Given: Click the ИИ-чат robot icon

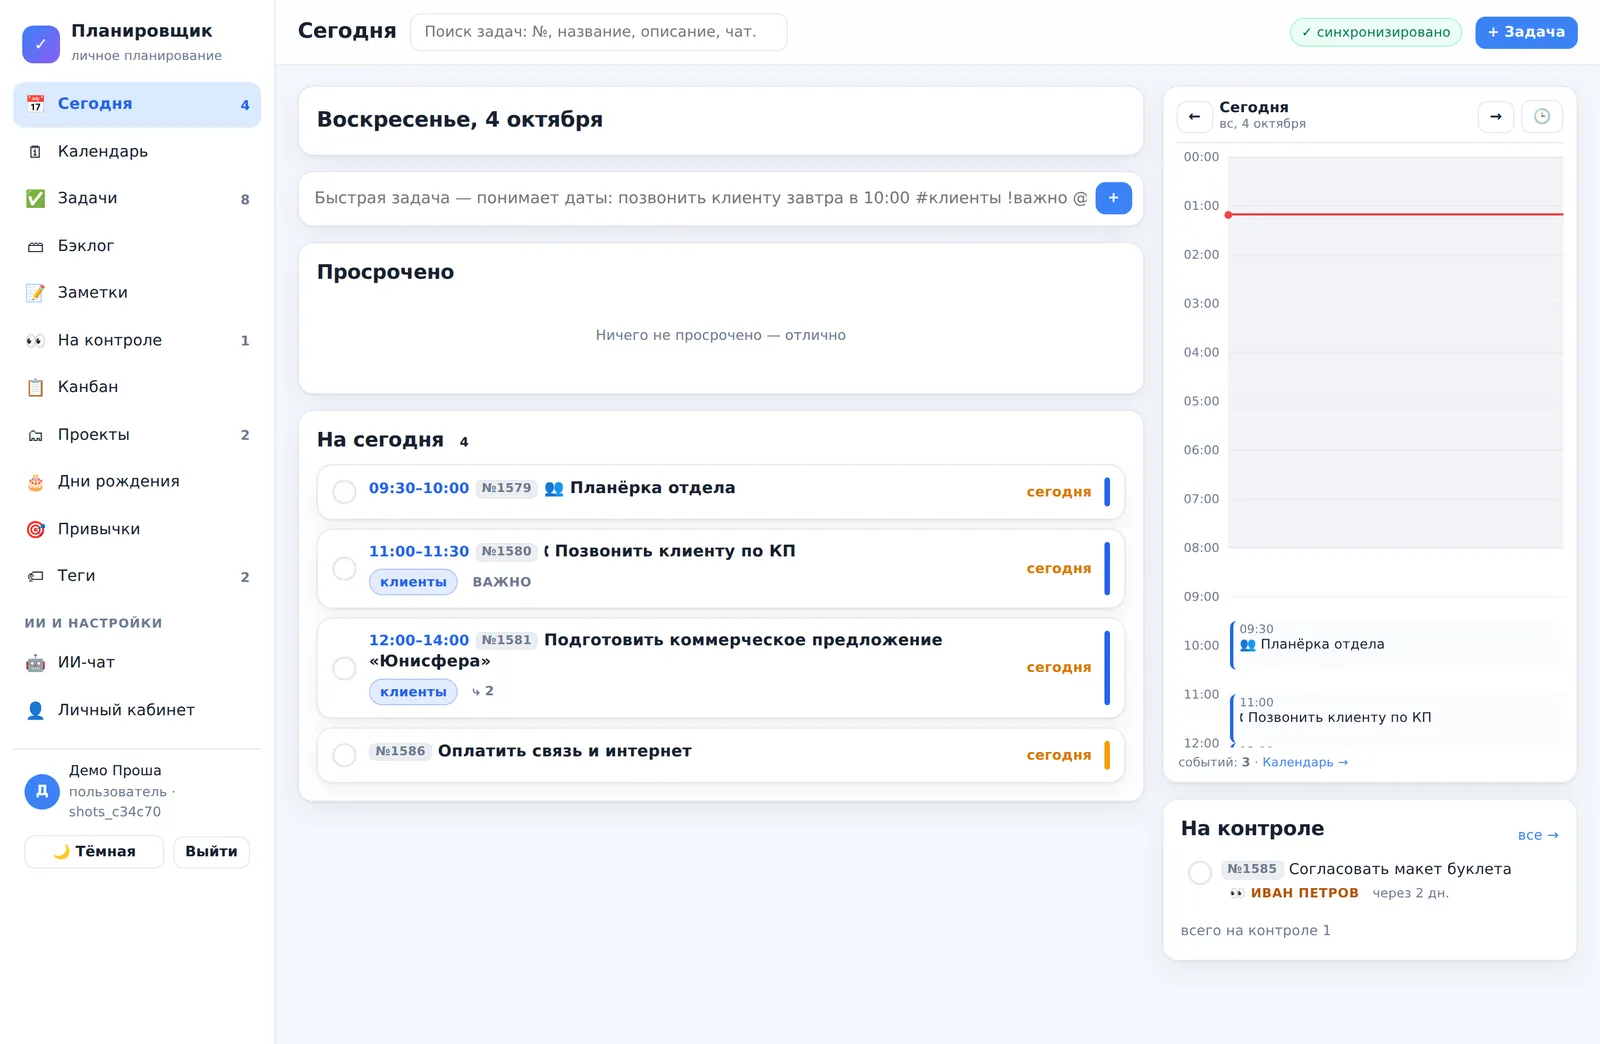Looking at the screenshot, I should [35, 663].
